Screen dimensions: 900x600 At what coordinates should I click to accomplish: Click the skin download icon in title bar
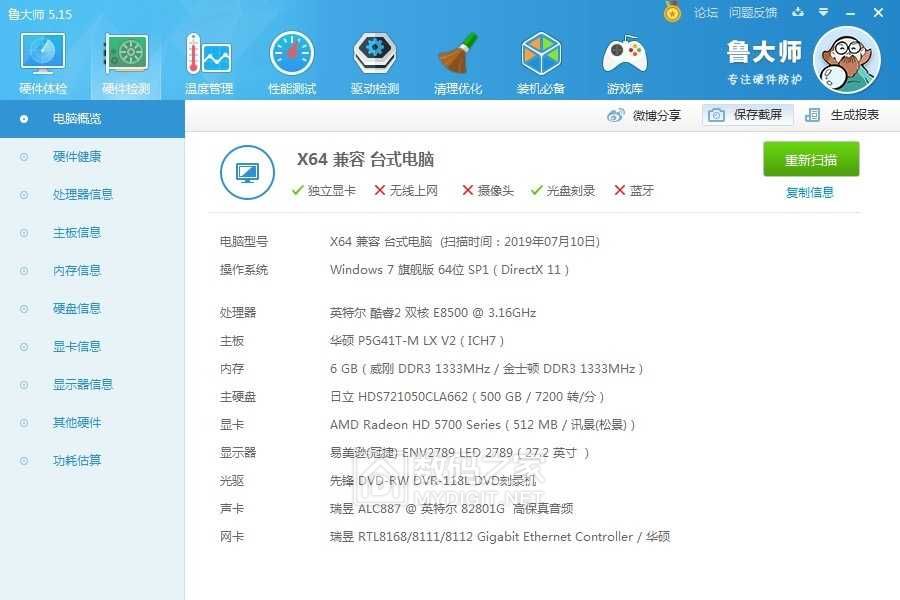tap(798, 12)
